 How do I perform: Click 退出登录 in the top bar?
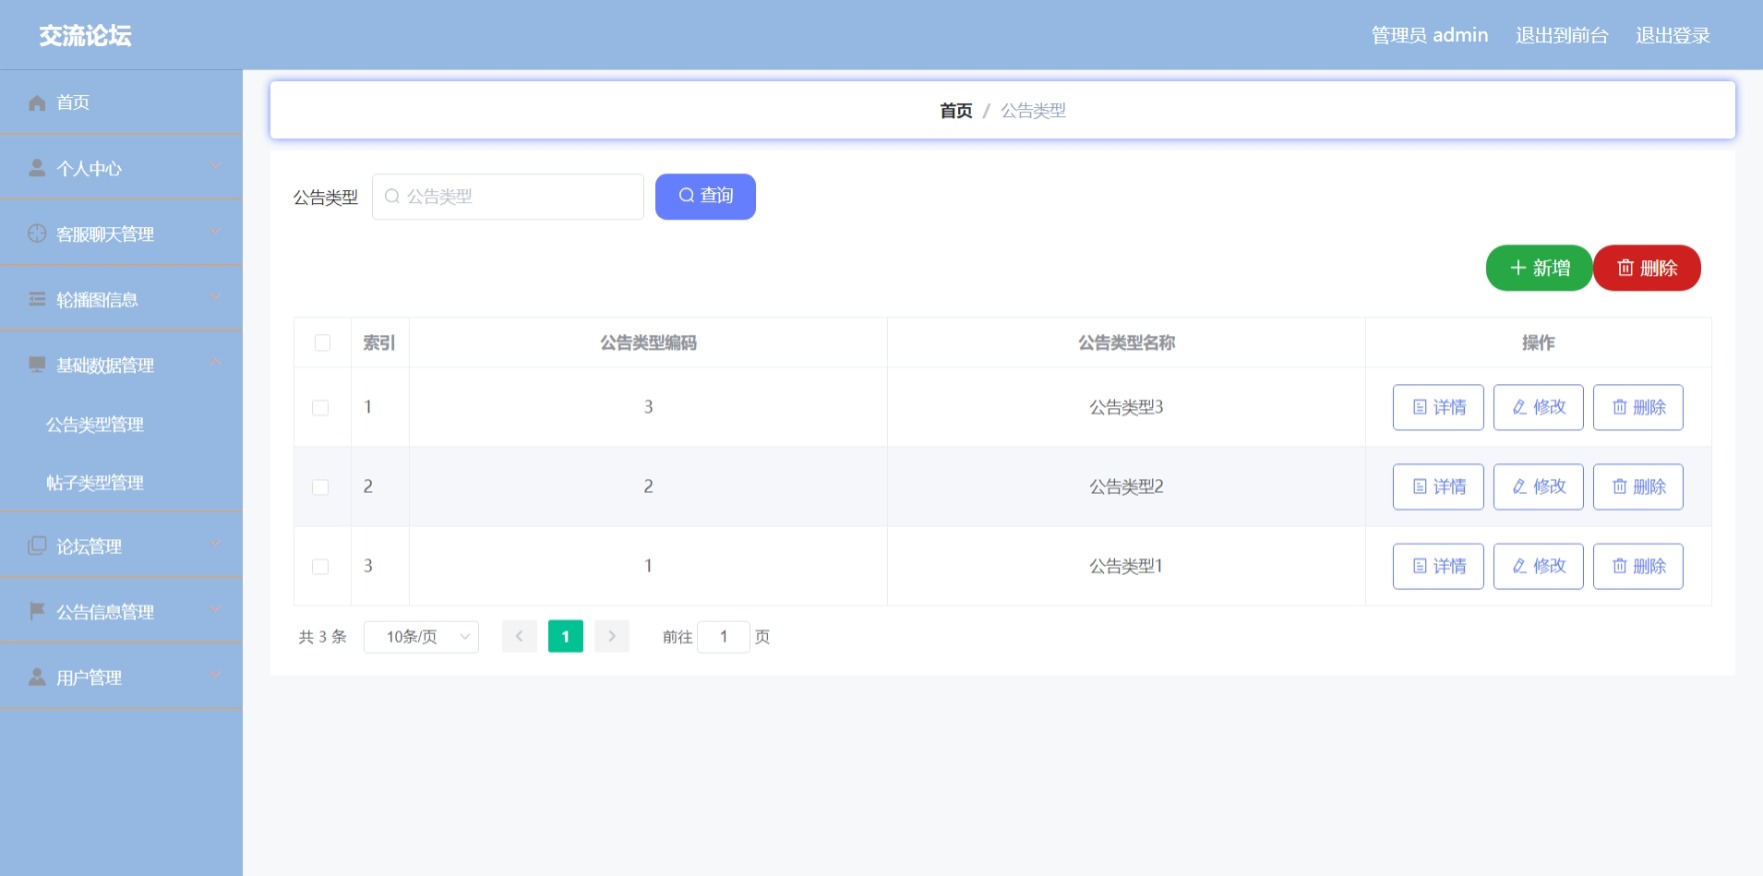point(1672,35)
